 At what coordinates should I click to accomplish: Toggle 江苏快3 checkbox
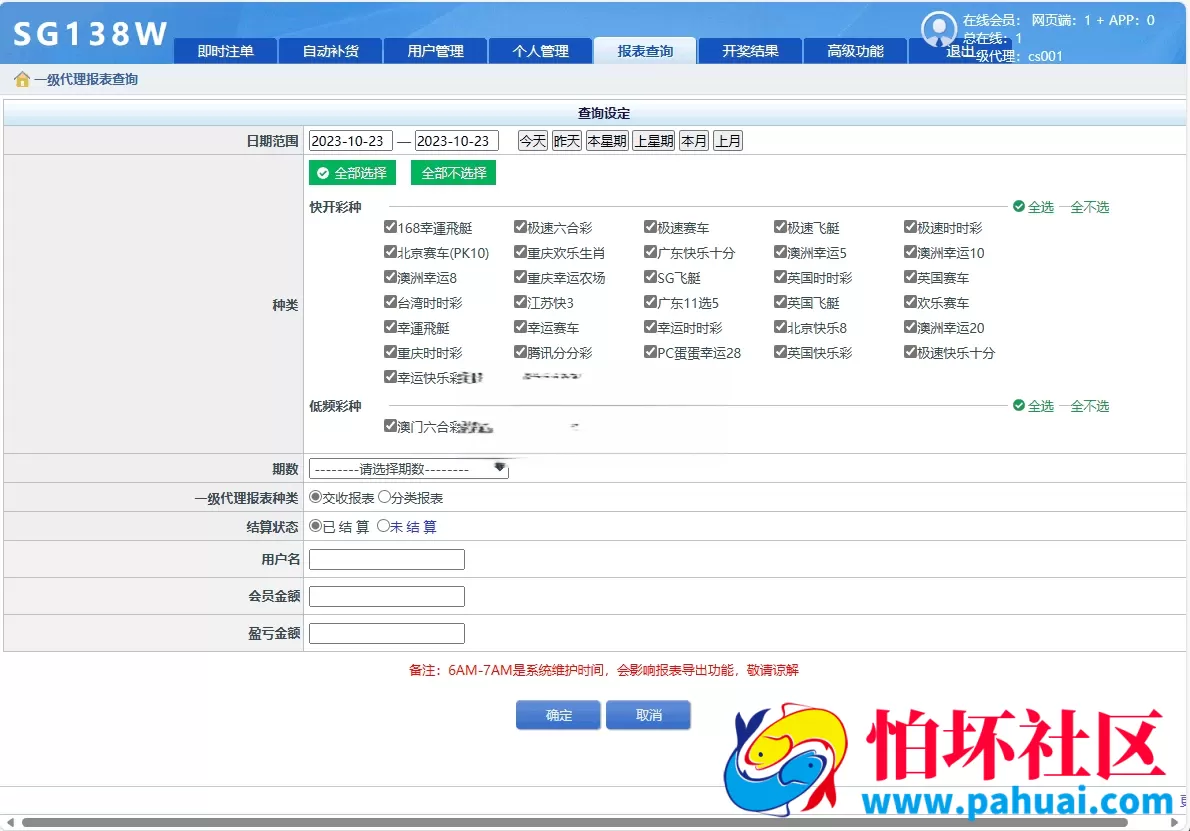point(520,302)
